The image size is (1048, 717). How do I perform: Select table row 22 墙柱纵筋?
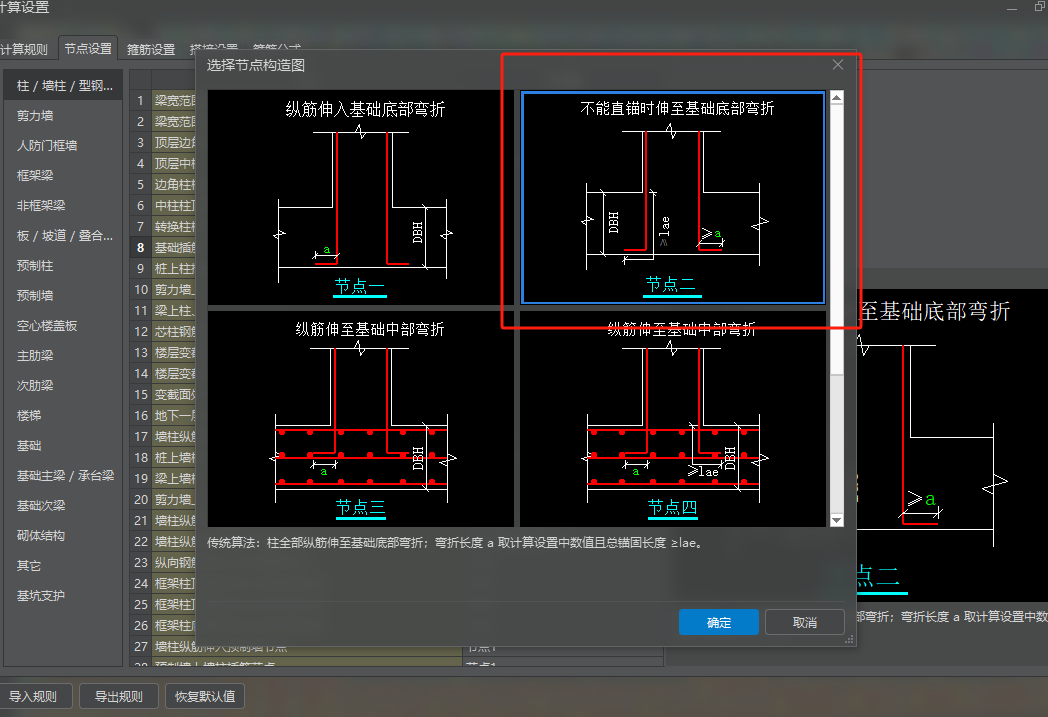click(163, 541)
